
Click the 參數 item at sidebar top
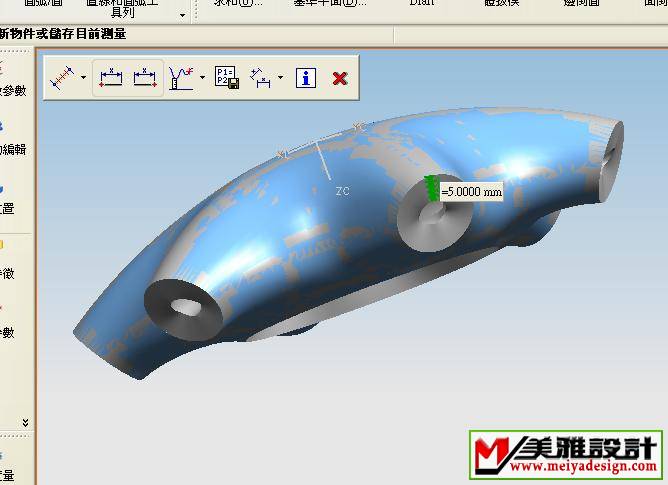[13, 91]
